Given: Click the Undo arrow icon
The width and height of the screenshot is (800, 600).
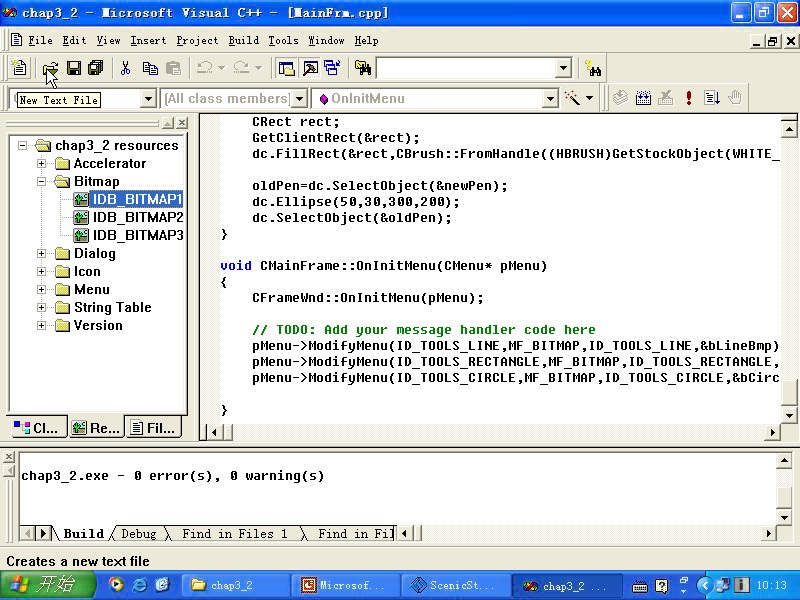Looking at the screenshot, I should [x=205, y=68].
